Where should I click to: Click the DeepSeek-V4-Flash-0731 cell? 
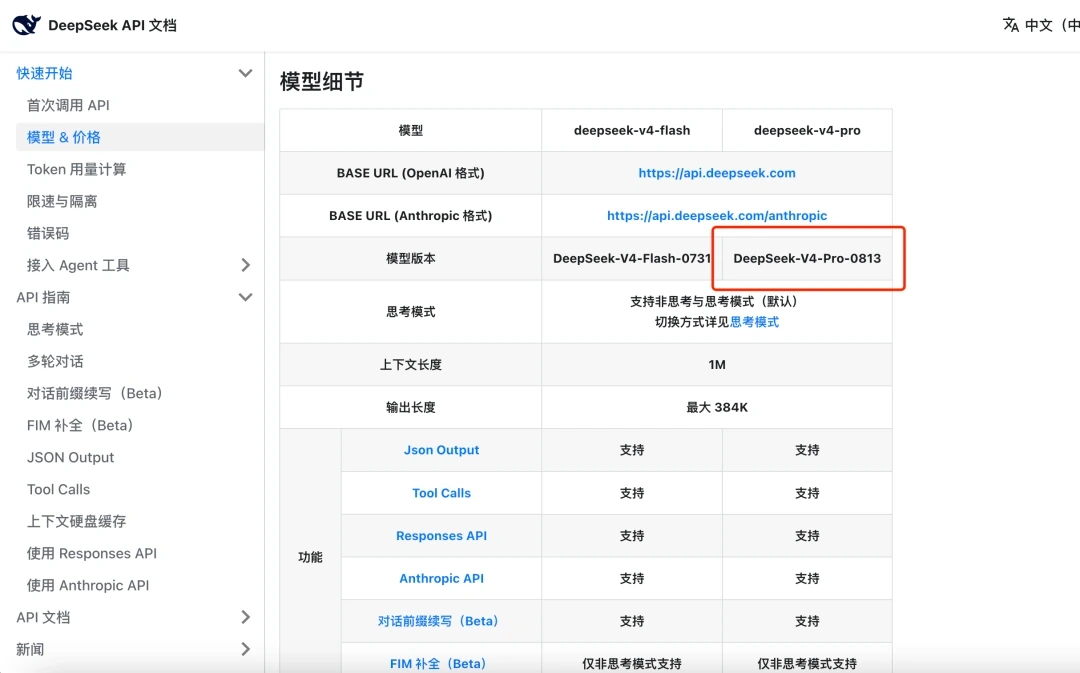632,258
